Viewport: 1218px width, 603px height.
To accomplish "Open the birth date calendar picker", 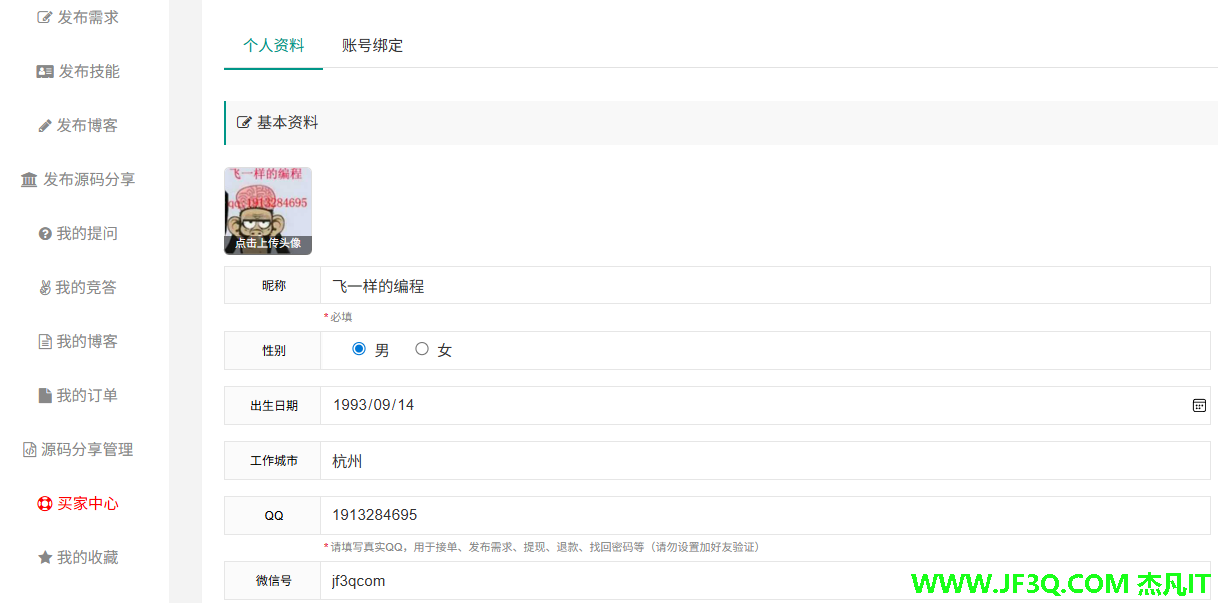I will click(x=1199, y=405).
